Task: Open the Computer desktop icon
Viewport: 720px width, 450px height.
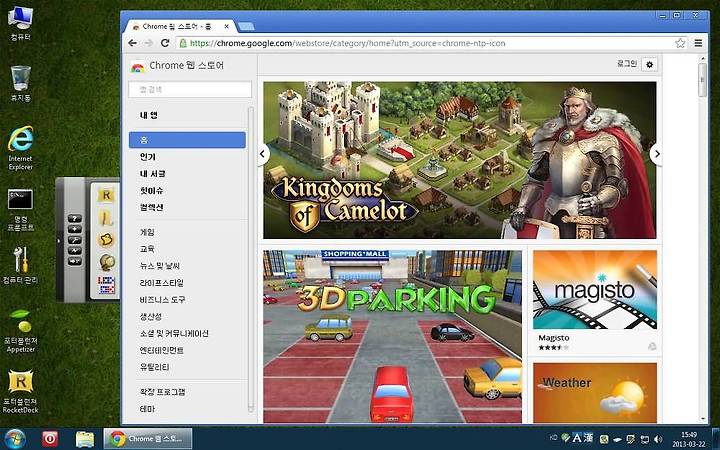Action: (x=20, y=23)
